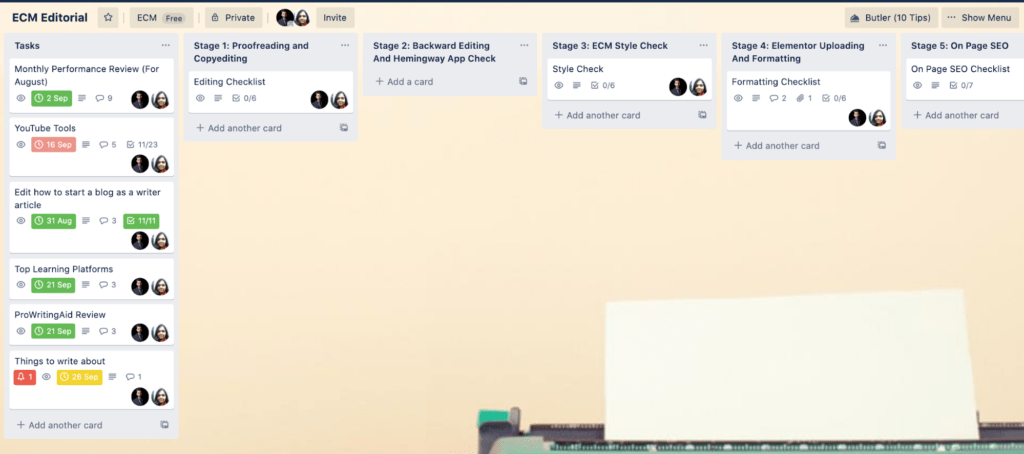Toggle the 31 Aug due date badge complete
Screen dimensions: 1024x454
52,221
